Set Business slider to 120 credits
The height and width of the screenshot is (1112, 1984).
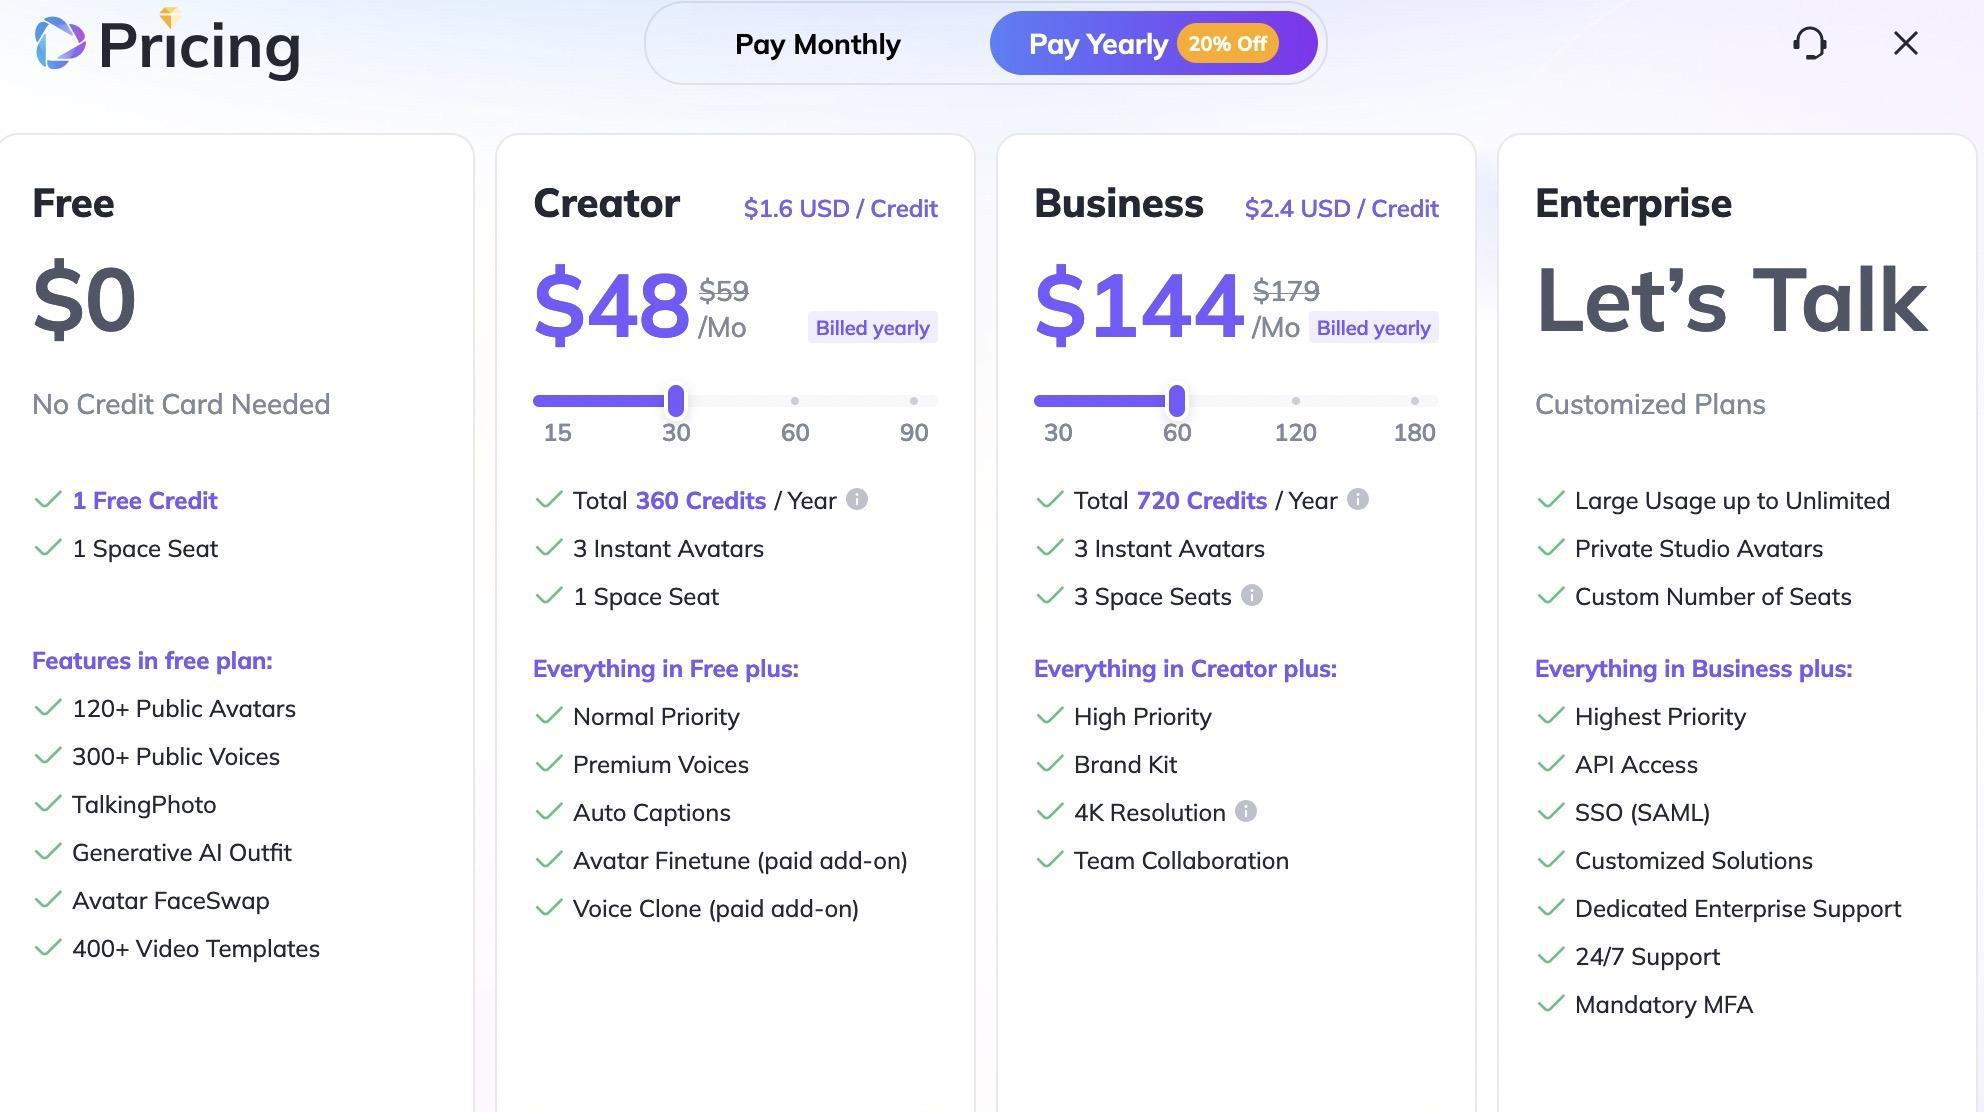1296,401
